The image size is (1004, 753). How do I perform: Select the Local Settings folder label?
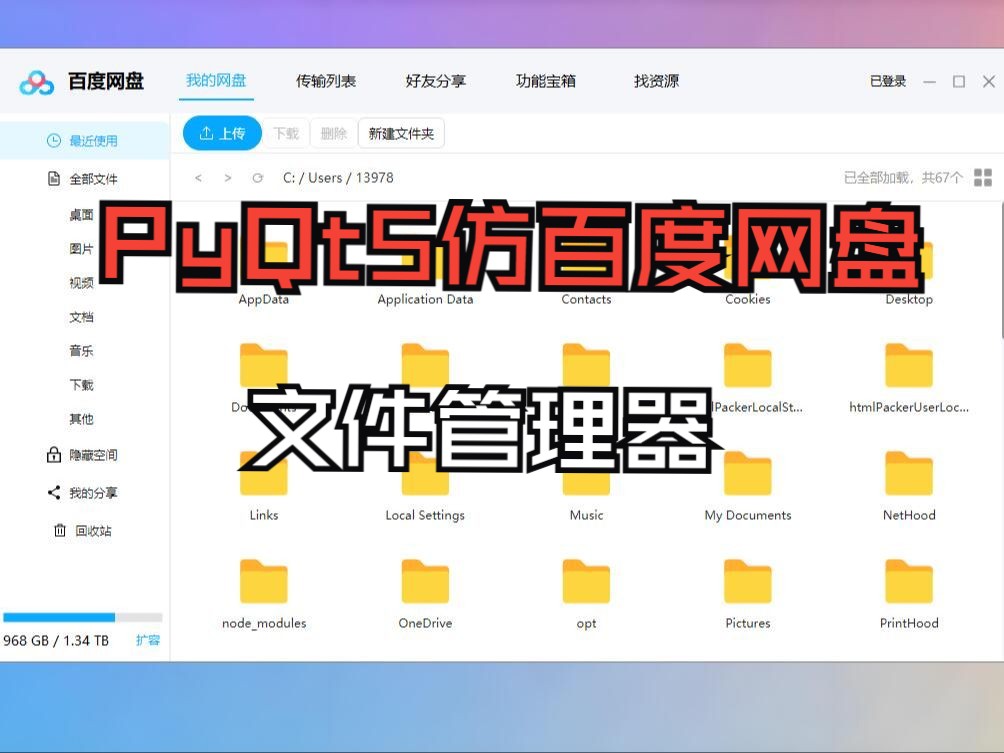[x=425, y=515]
